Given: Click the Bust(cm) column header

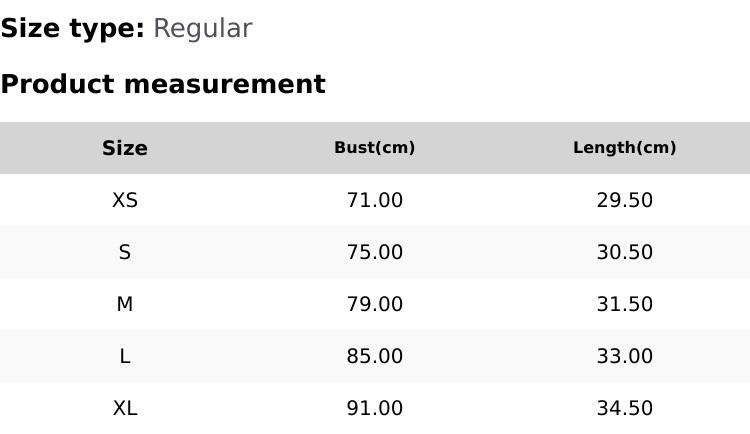Looking at the screenshot, I should point(374,148).
